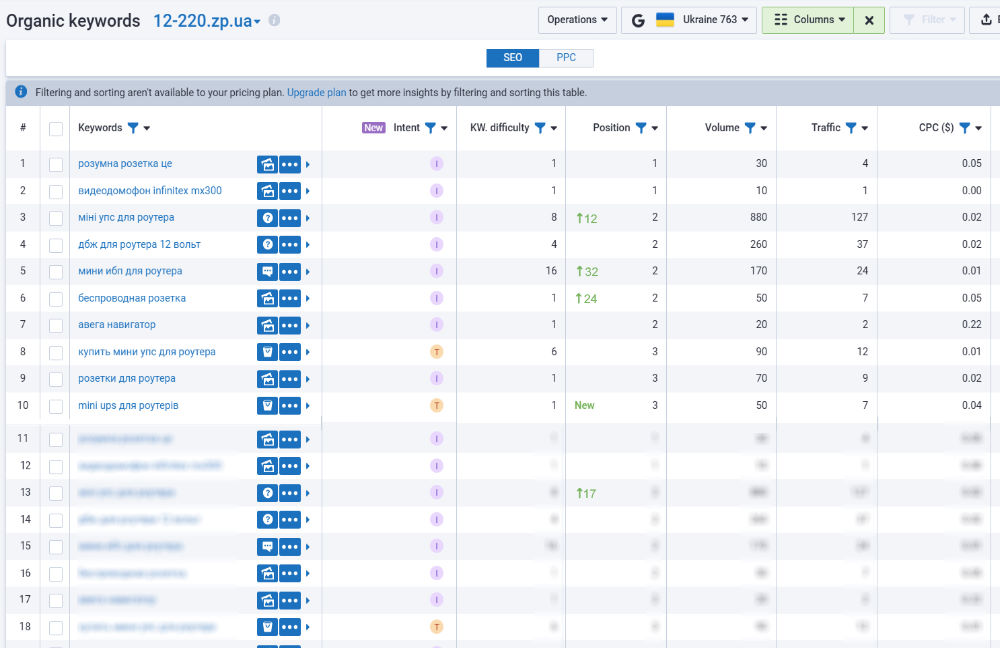Image resolution: width=1000 pixels, height=648 pixels.
Task: Click question icon for 'міні упс для роутера'
Action: point(267,218)
